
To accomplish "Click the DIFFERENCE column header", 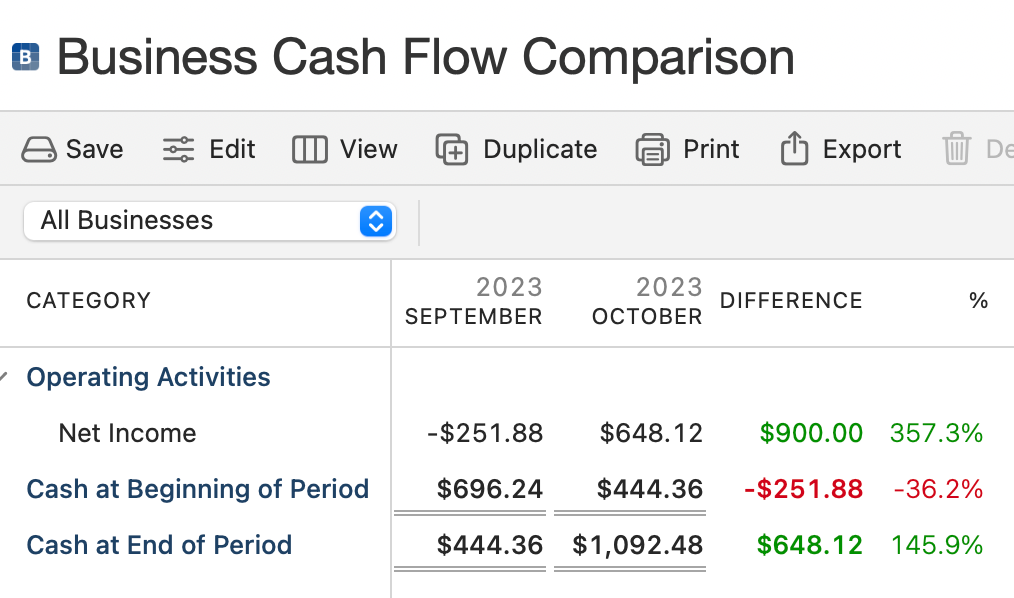I will point(790,301).
